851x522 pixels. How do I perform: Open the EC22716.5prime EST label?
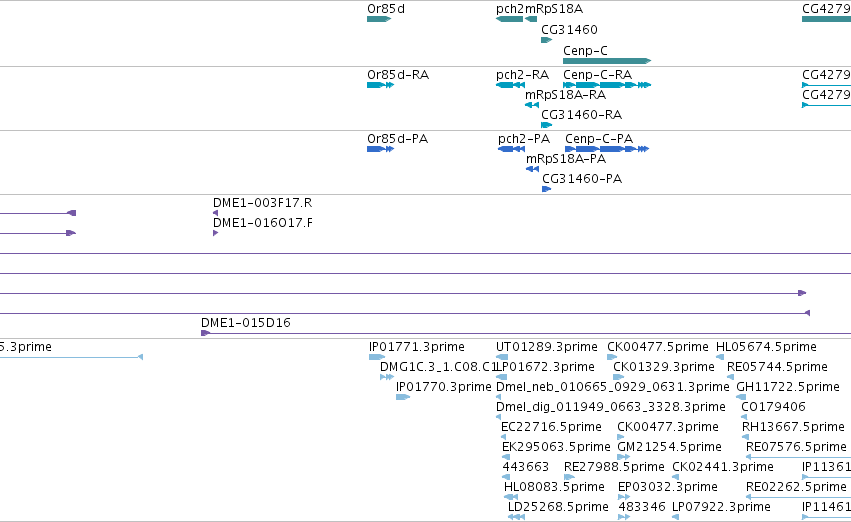pyautogui.click(x=551, y=427)
